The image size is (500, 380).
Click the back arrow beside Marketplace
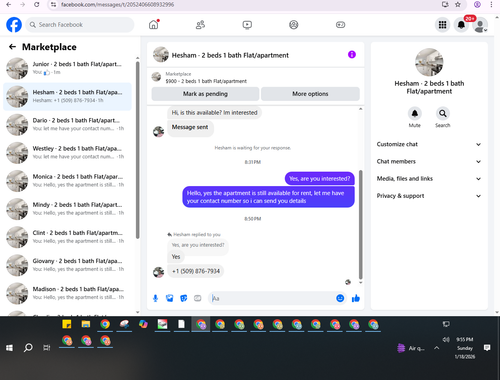pos(12,47)
